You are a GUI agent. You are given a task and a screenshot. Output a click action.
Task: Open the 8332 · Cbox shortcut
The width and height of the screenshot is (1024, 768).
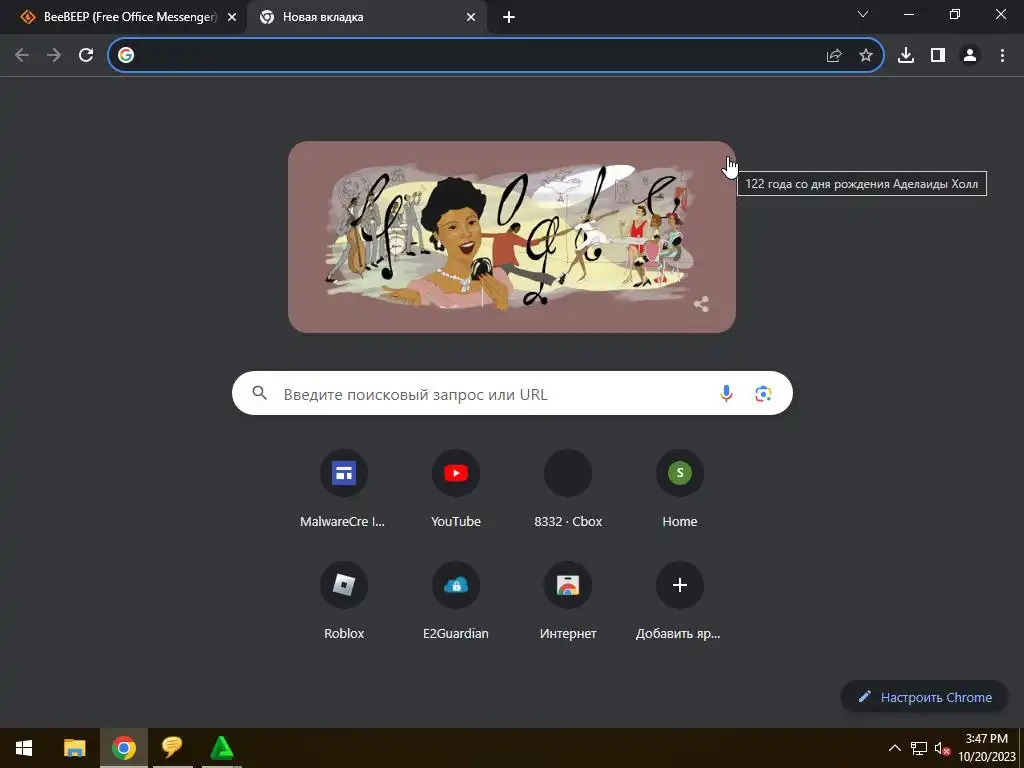pyautogui.click(x=568, y=488)
